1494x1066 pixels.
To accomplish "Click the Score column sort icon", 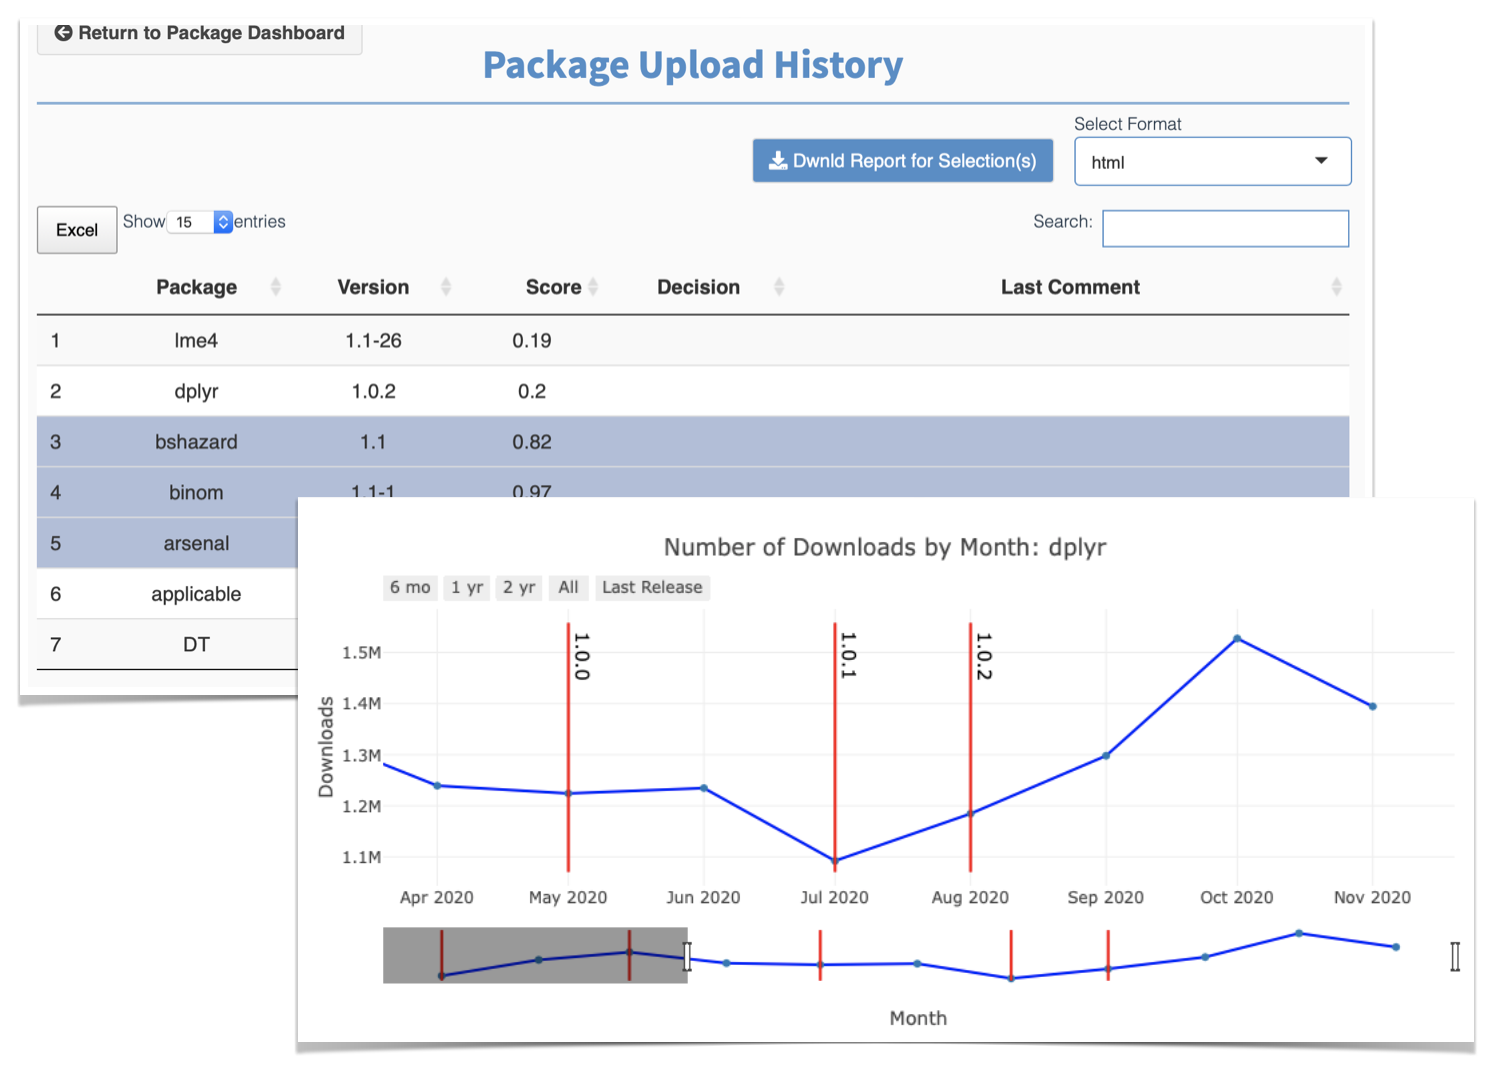I will 593,287.
